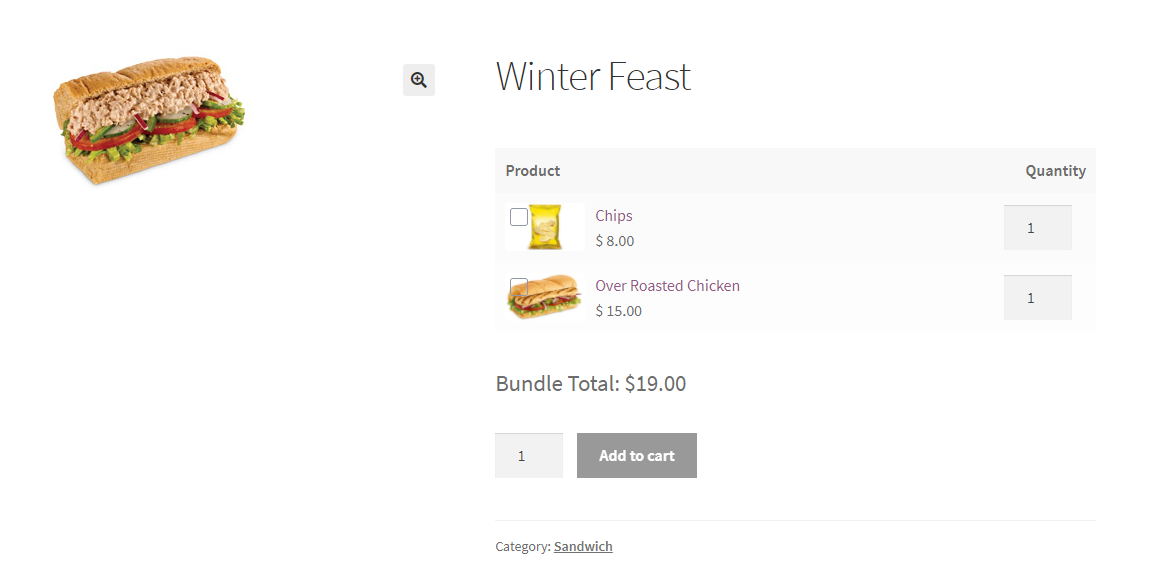Click the Chips price $ 8.00
1156x572 pixels.
(x=615, y=241)
